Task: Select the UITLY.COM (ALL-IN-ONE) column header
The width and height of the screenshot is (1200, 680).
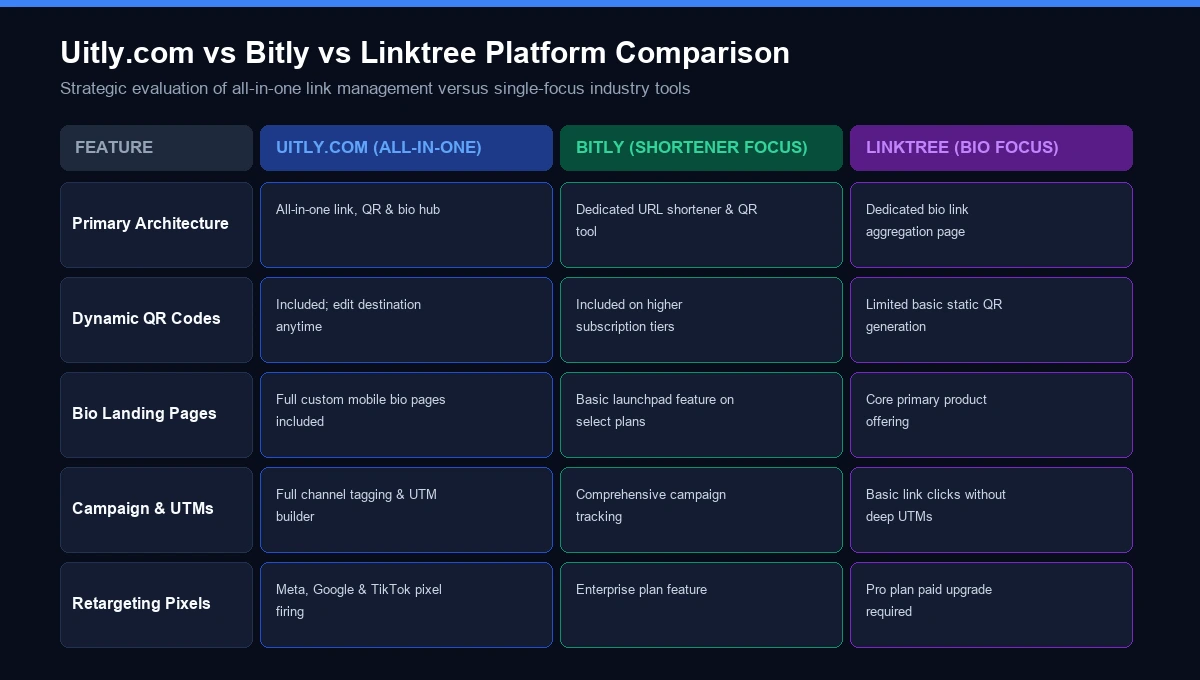Action: point(406,148)
